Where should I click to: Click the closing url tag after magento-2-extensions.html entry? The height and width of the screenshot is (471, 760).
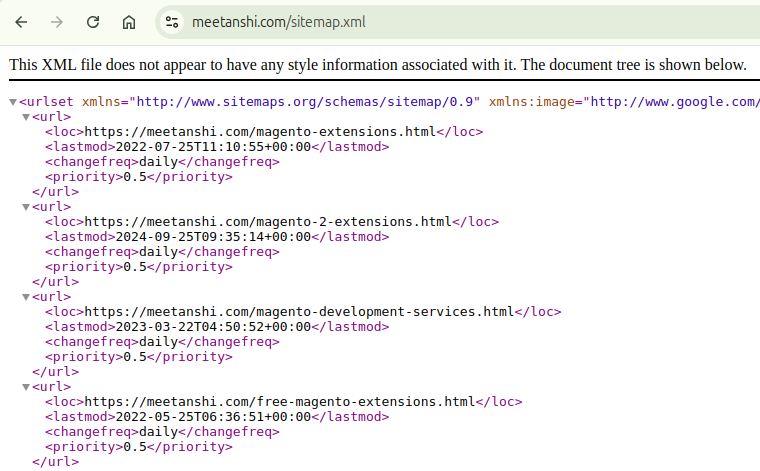(x=55, y=282)
